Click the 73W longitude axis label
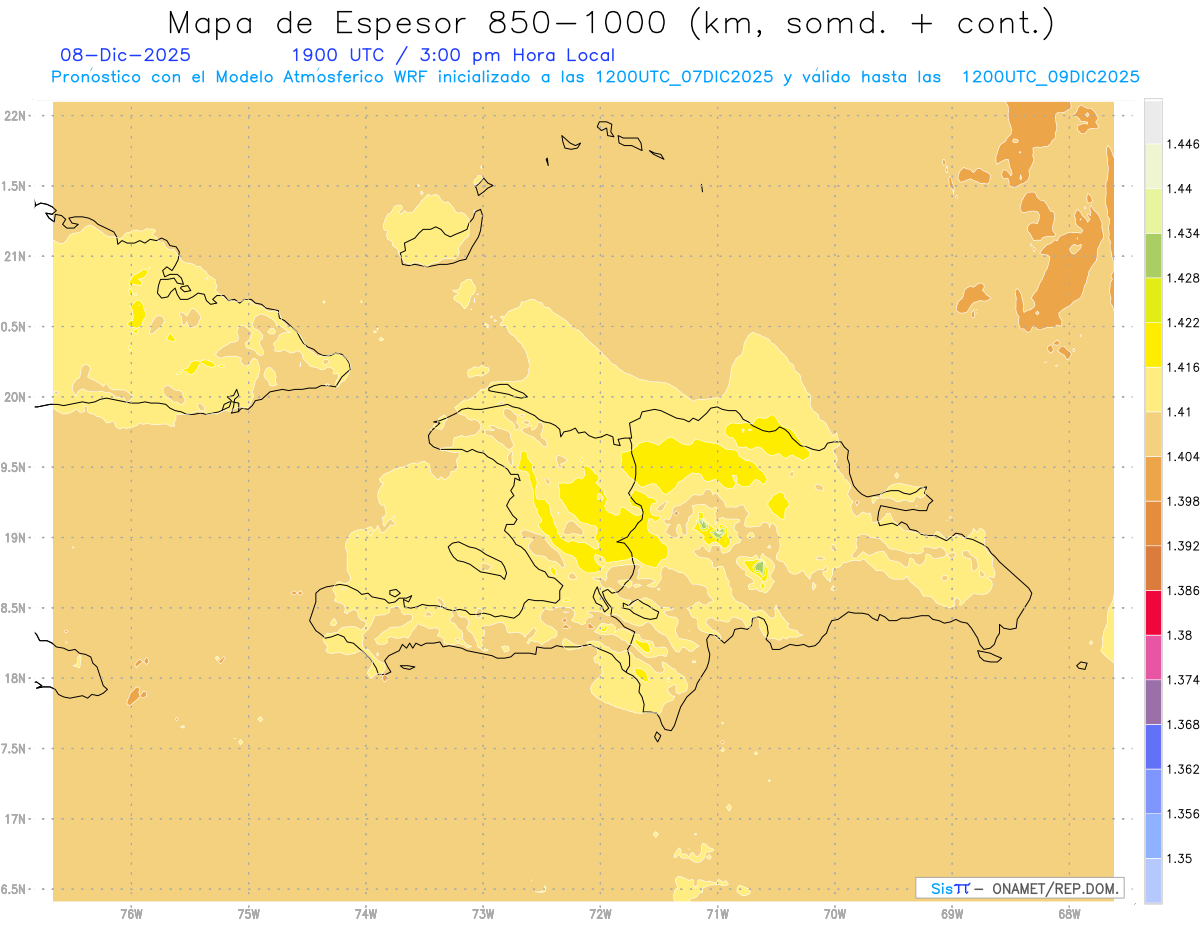Viewport: 1200px width, 927px height. tap(483, 914)
